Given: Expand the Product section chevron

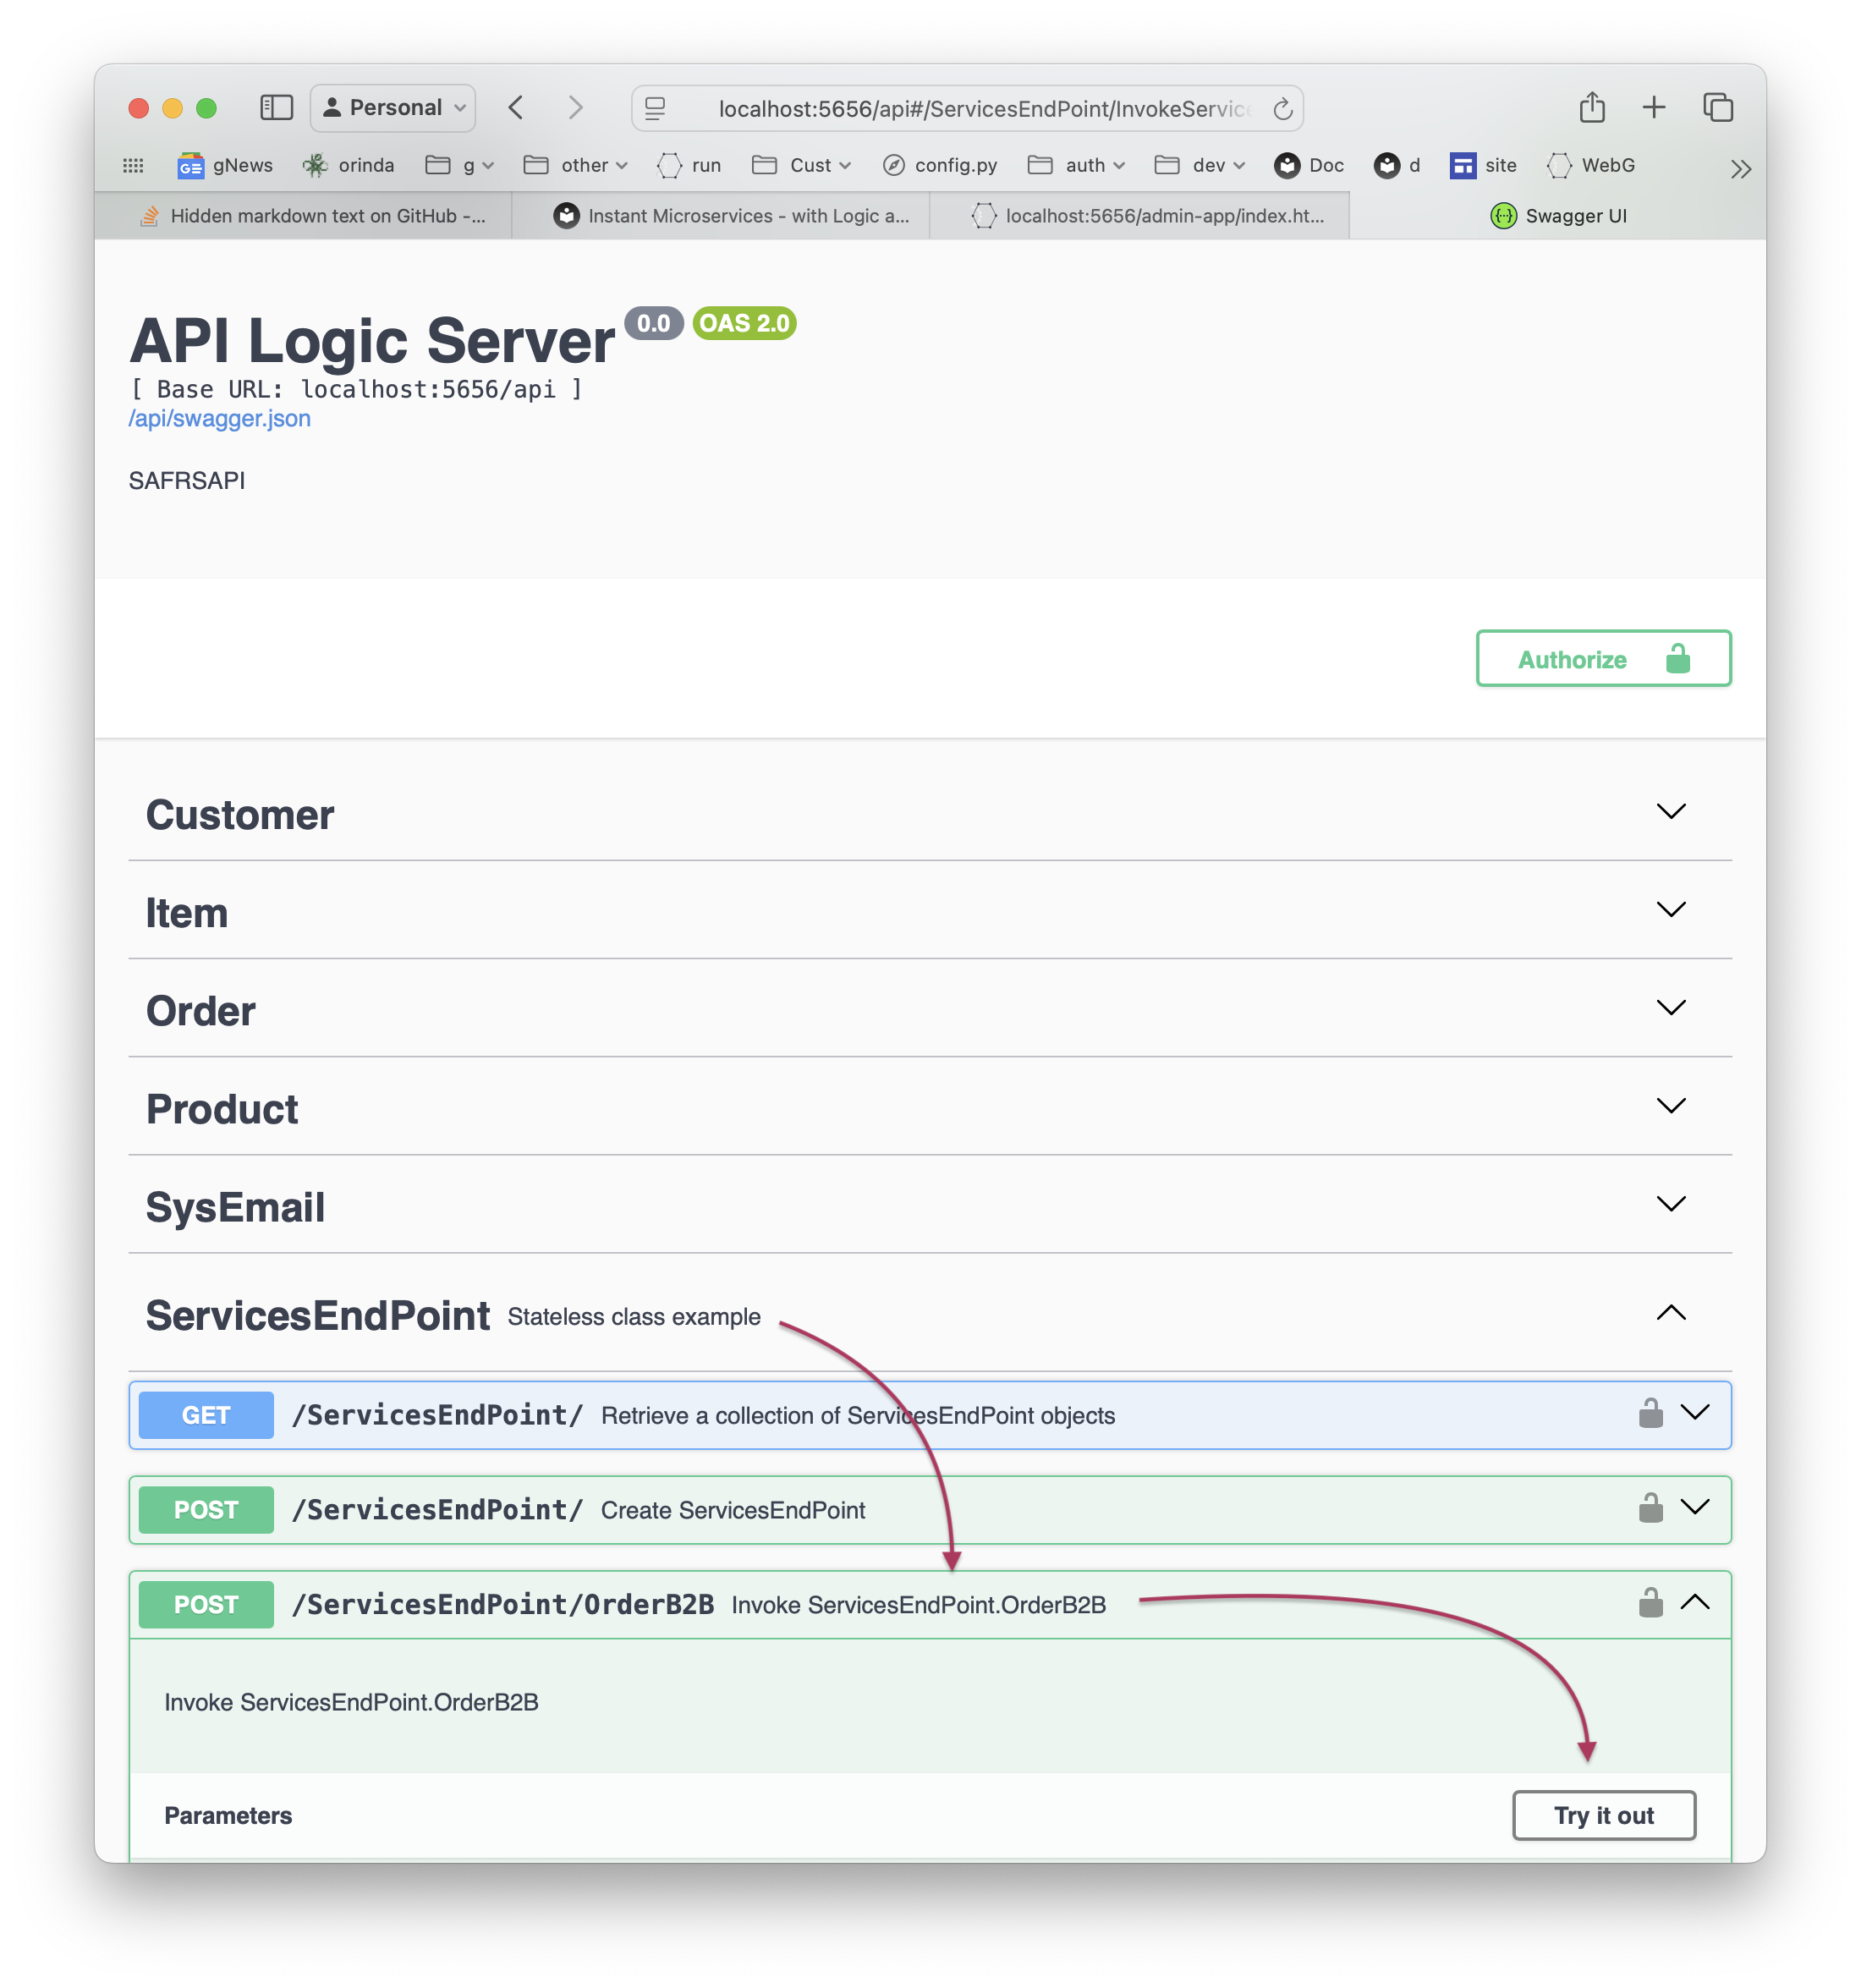Looking at the screenshot, I should (1671, 1105).
